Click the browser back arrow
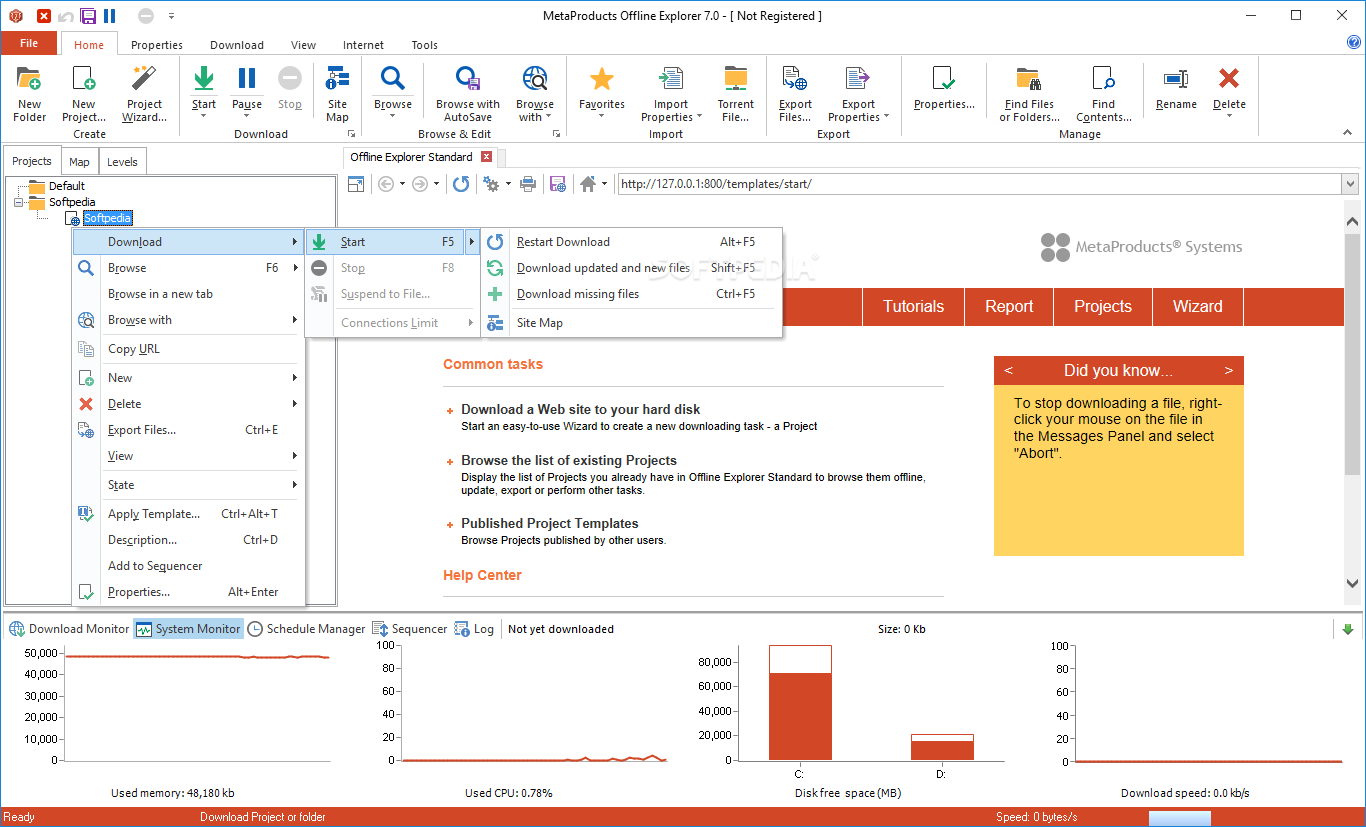Viewport: 1366px width, 827px height. 386,184
